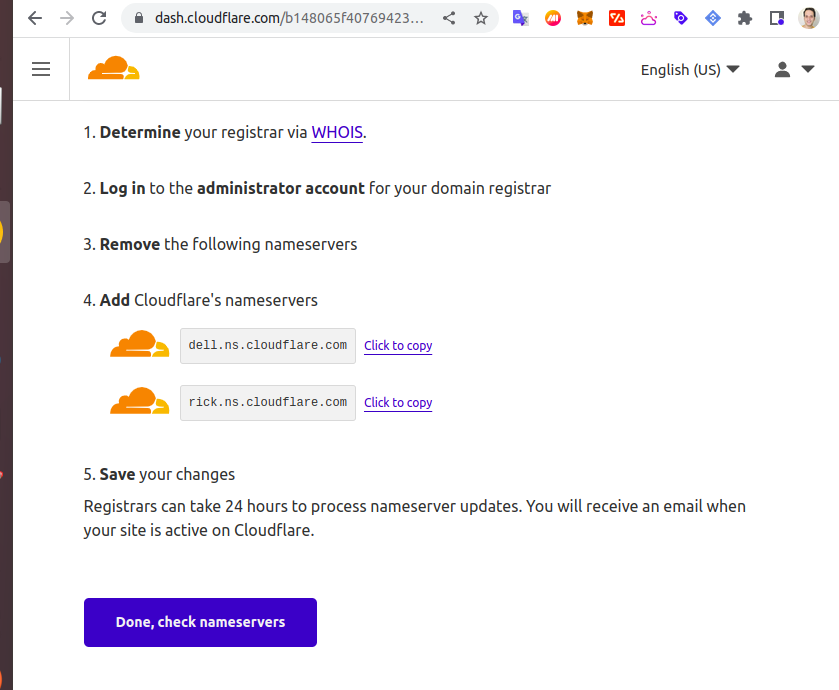This screenshot has width=839, height=690.
Task: Bookmark this page with the star
Action: pos(480,18)
